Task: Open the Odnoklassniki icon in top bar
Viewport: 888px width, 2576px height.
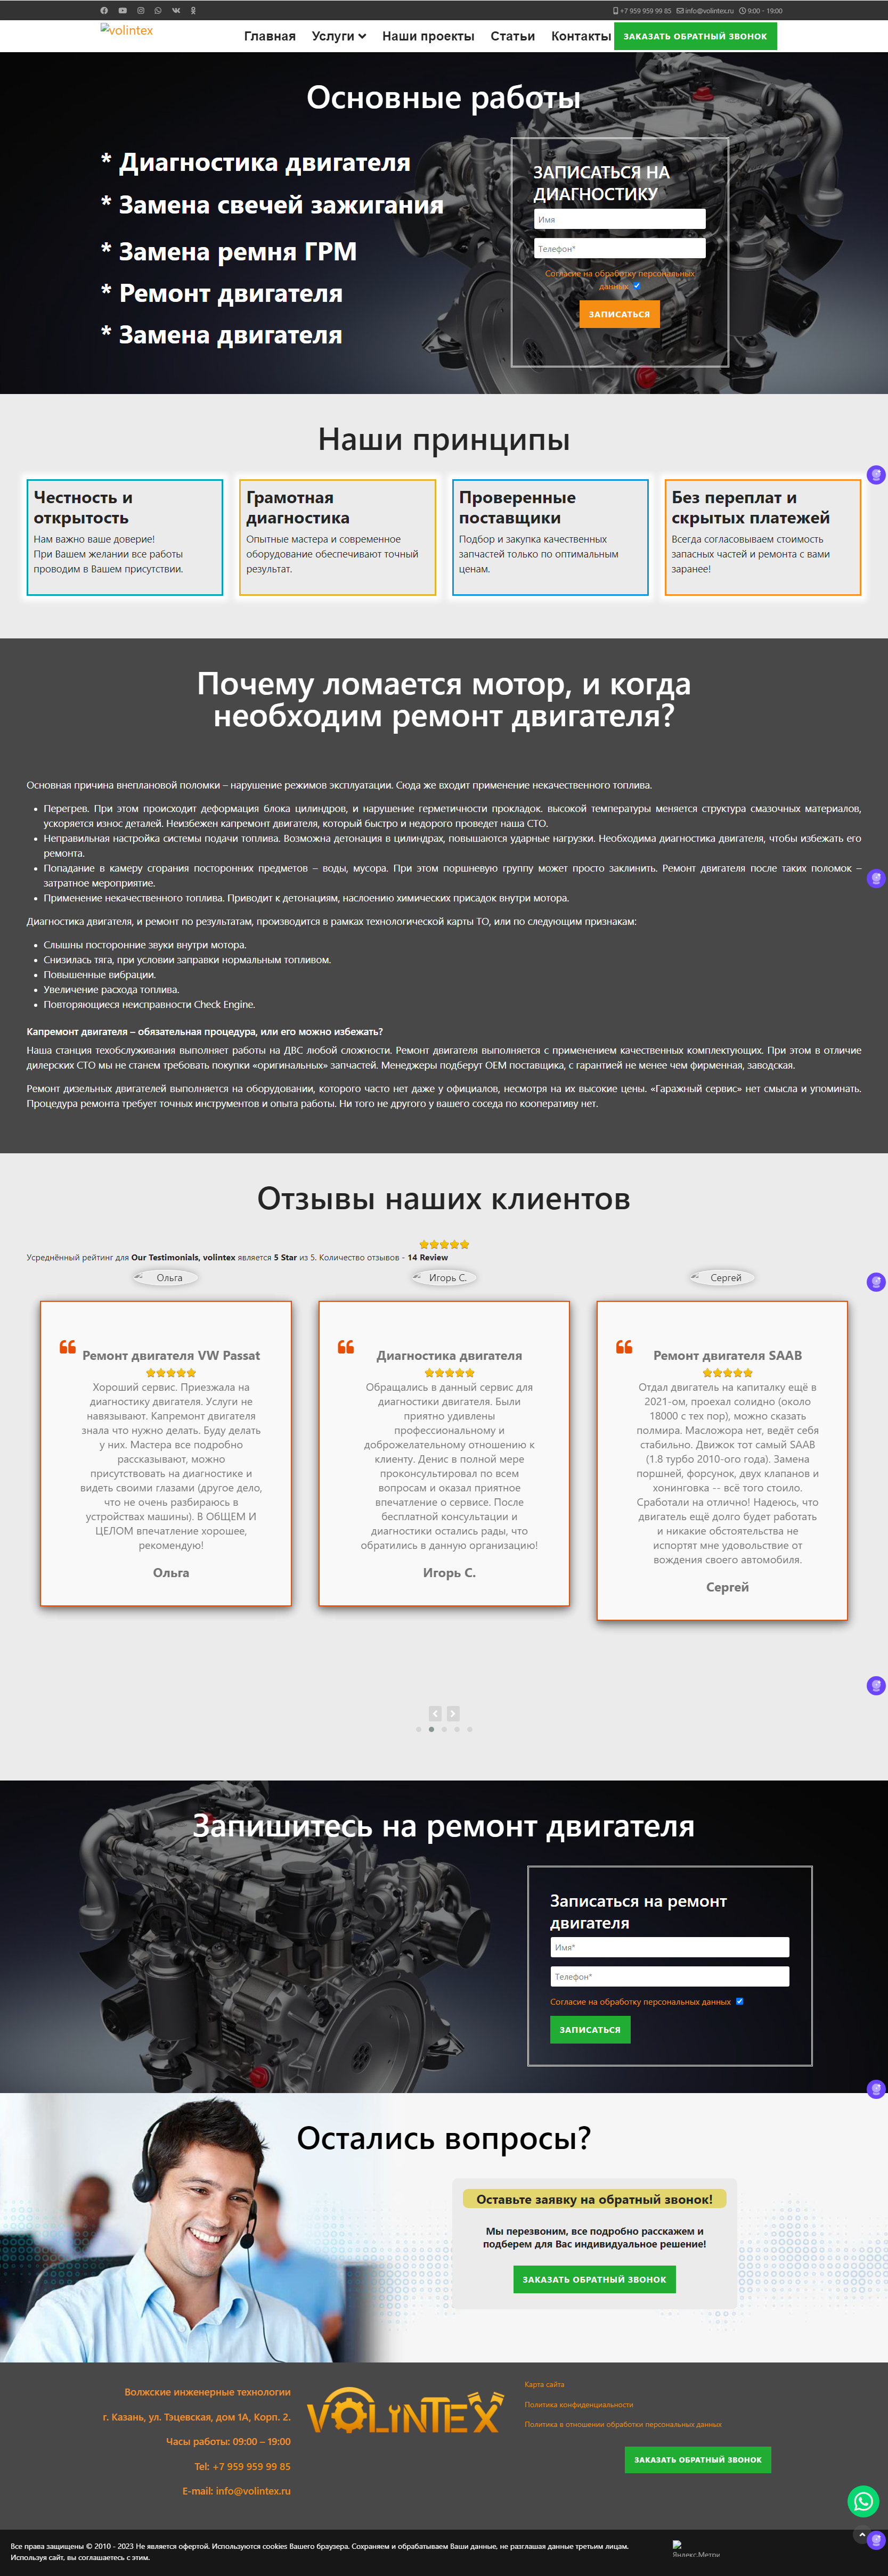Action: (x=193, y=11)
